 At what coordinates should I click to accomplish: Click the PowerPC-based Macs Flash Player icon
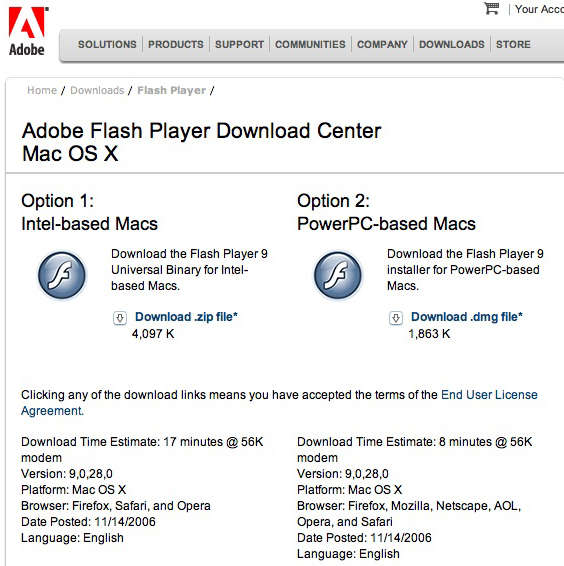tap(338, 275)
